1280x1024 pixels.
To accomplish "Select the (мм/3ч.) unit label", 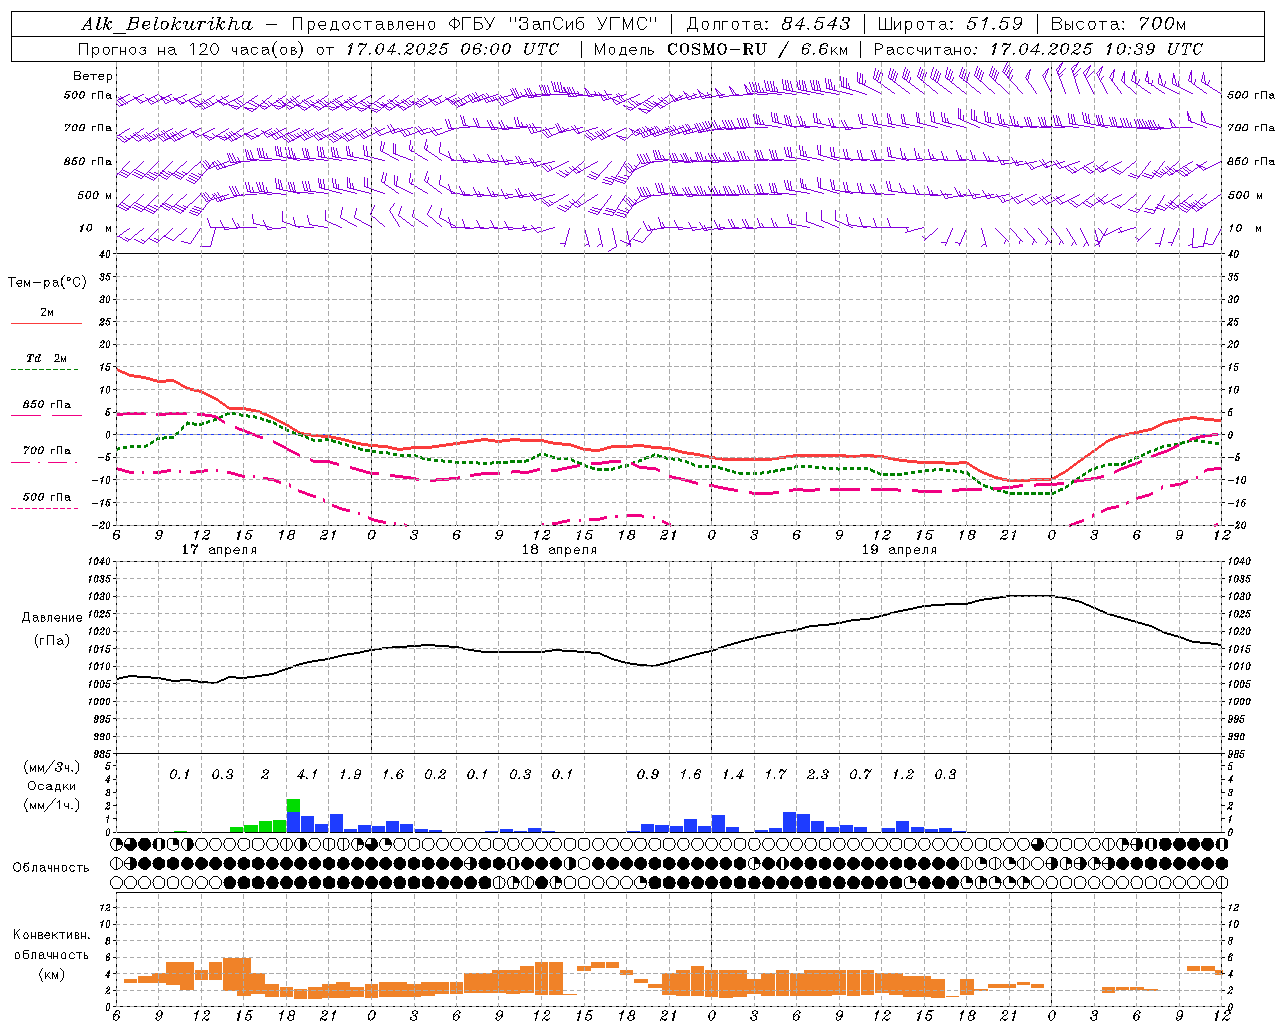I will 51,767.
